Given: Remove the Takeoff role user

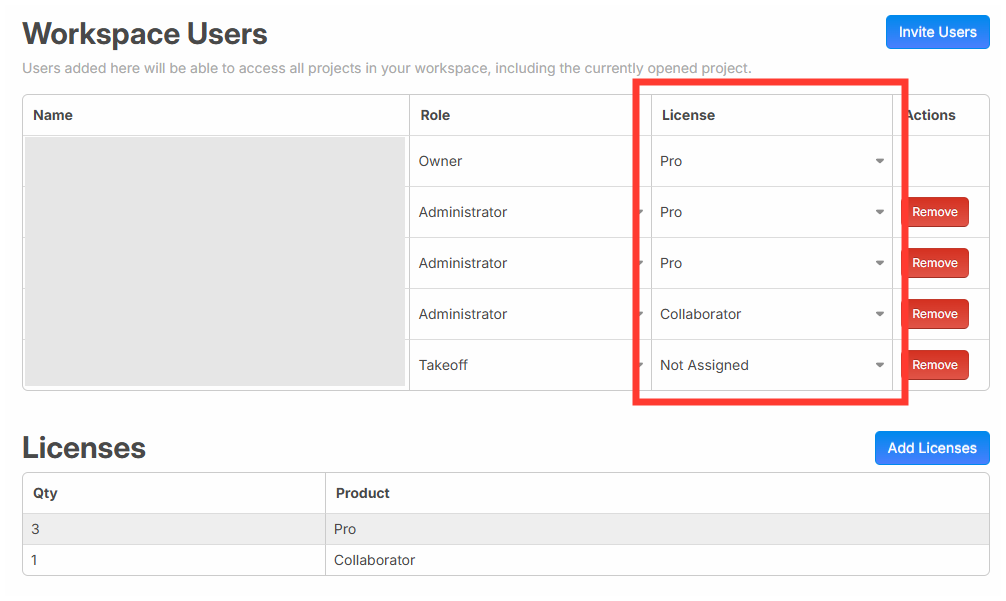Looking at the screenshot, I should pos(934,365).
